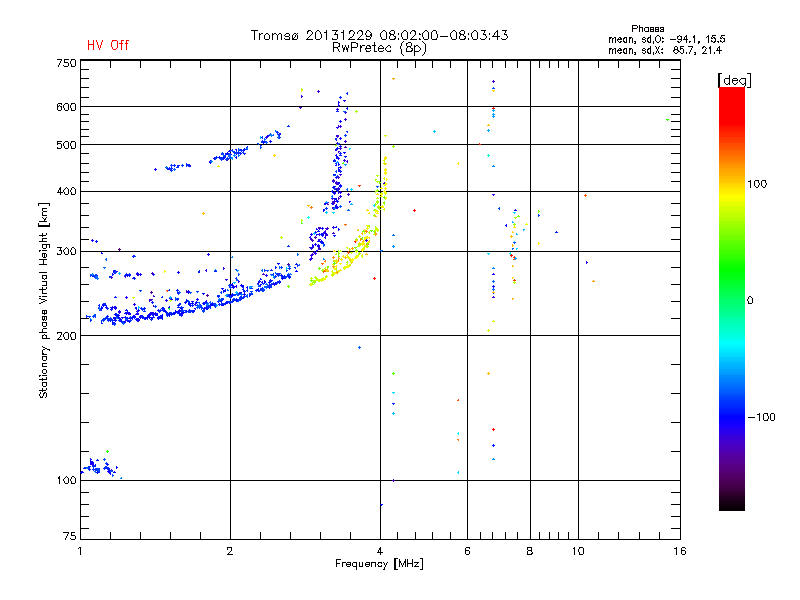This screenshot has height=600, width=800.
Task: Click the x-axis '16' tick label
Action: 680,551
